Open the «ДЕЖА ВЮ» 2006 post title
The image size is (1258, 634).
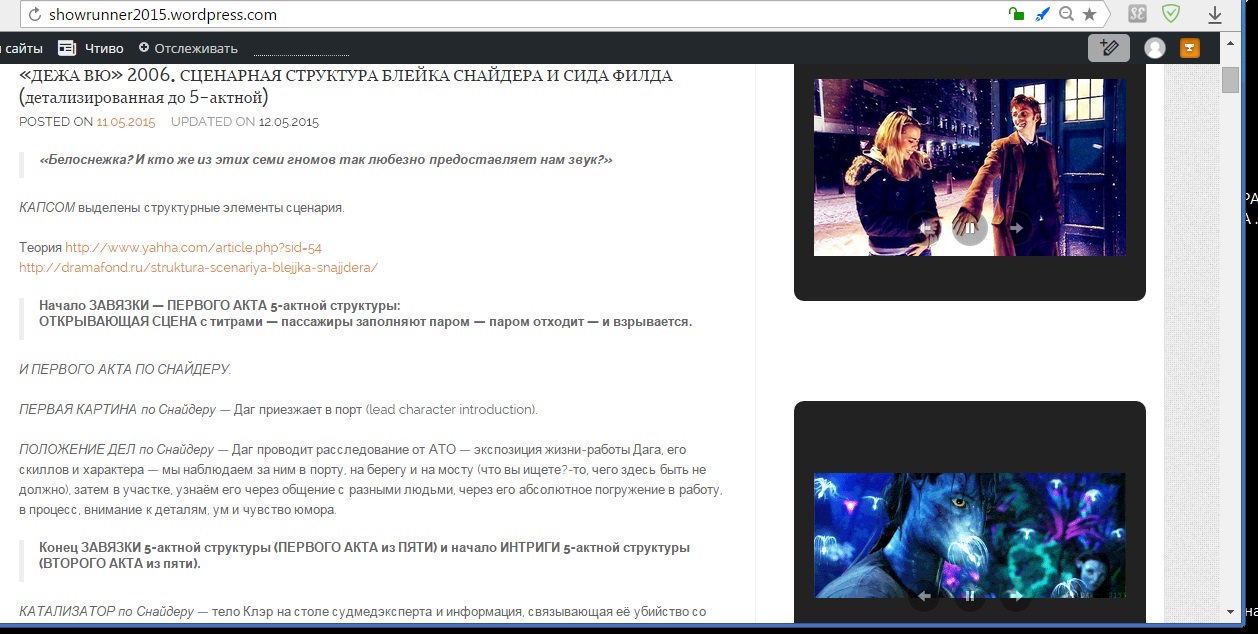pyautogui.click(x=346, y=86)
